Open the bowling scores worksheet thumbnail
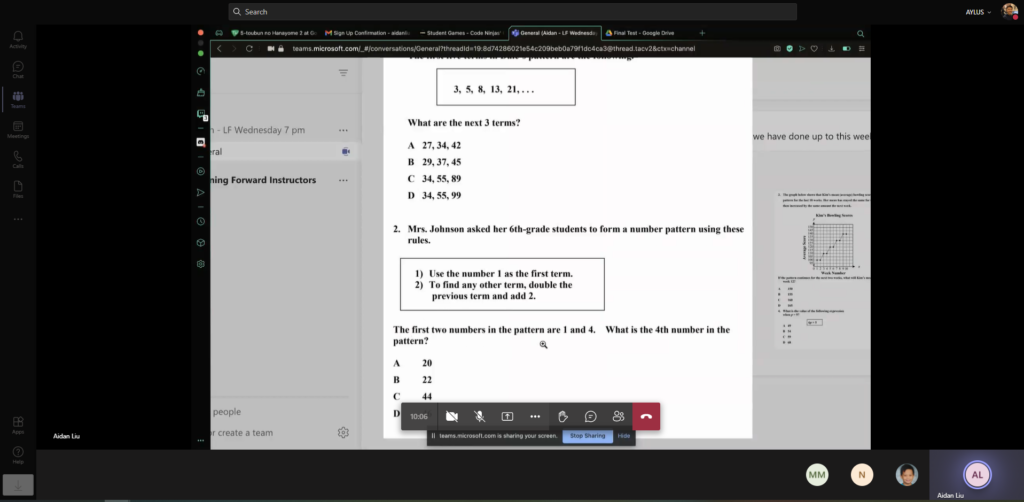This screenshot has width=1024, height=502. tap(823, 268)
